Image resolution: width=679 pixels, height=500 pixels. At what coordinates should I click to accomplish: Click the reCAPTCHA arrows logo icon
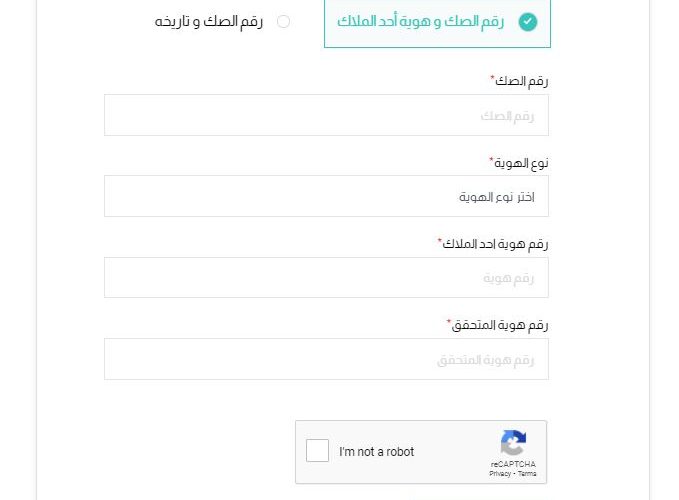[x=513, y=442]
